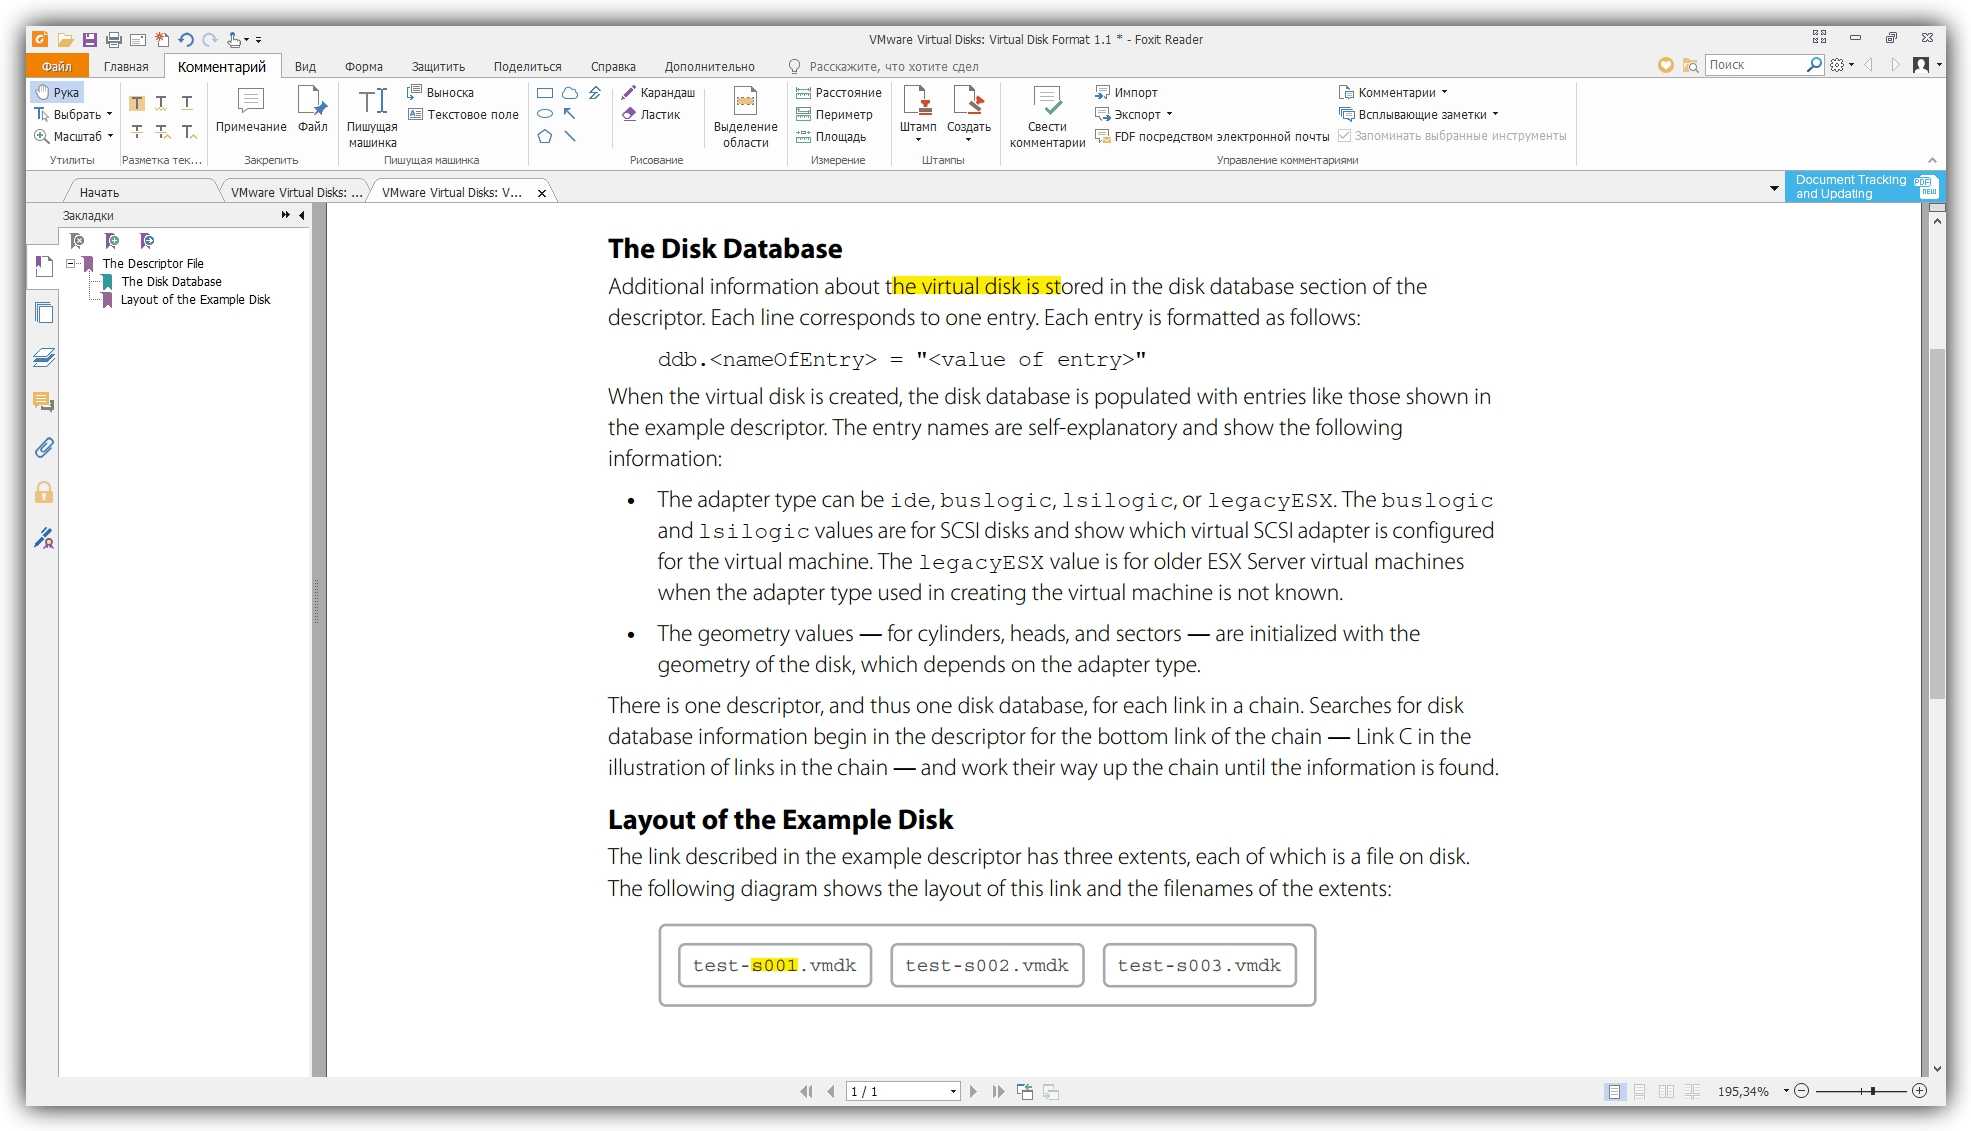Click Summarize comments (Свести комментарии) button

1046,116
